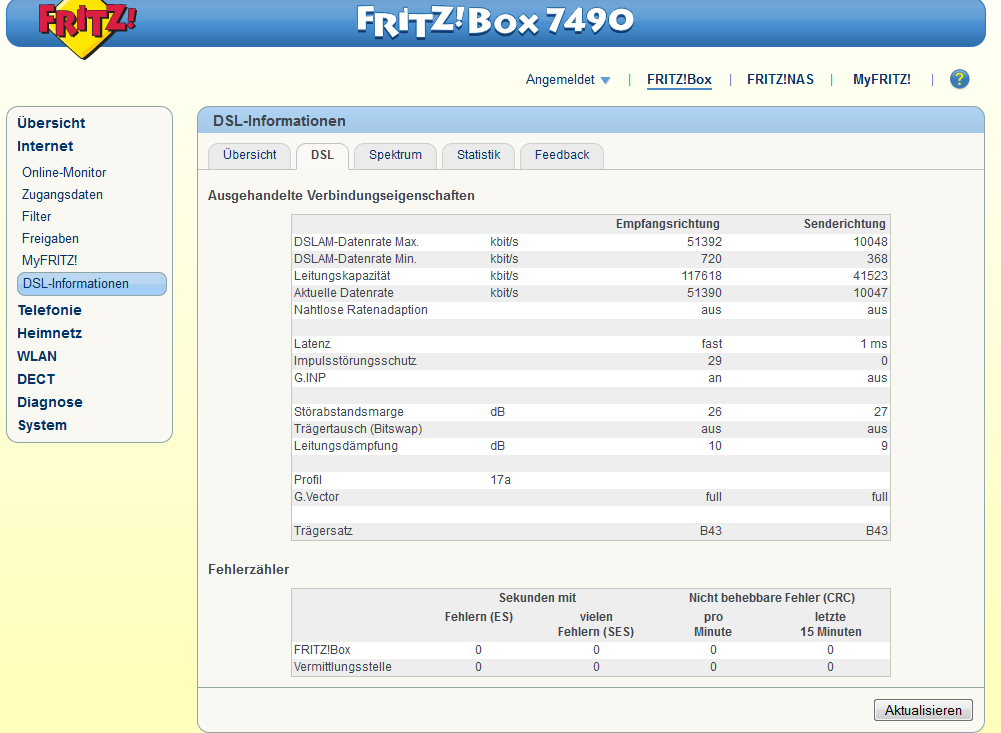Switch to the Spektrum tab
This screenshot has height=733, width=1001.
click(395, 155)
